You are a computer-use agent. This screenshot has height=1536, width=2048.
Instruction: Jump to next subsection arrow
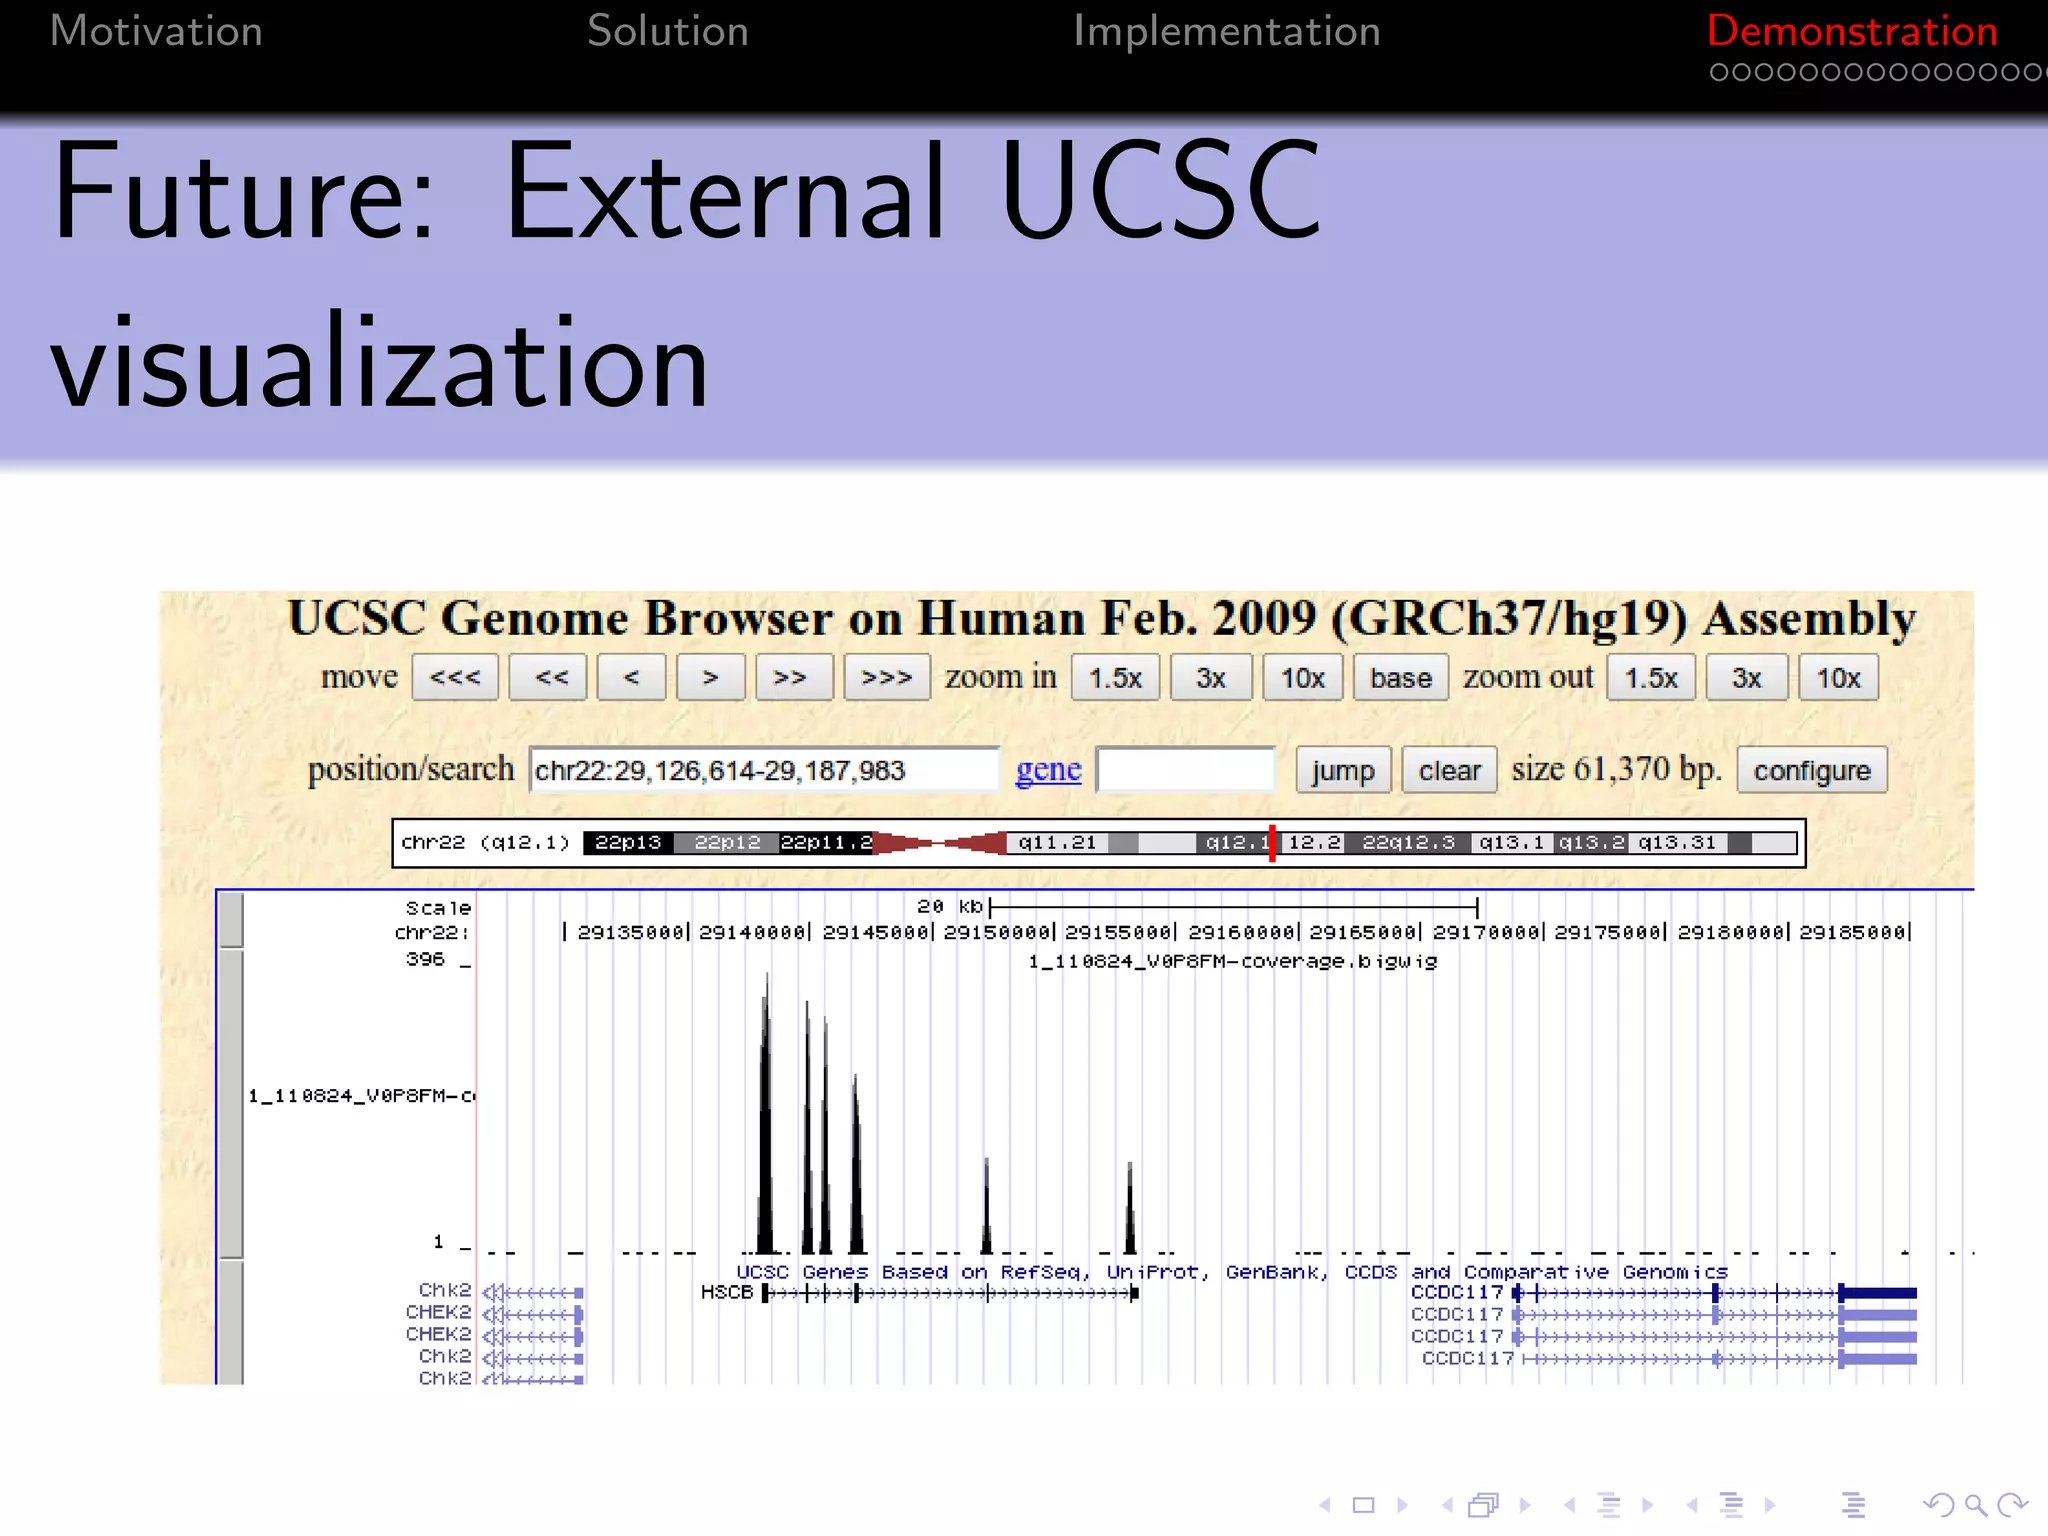[1647, 1505]
